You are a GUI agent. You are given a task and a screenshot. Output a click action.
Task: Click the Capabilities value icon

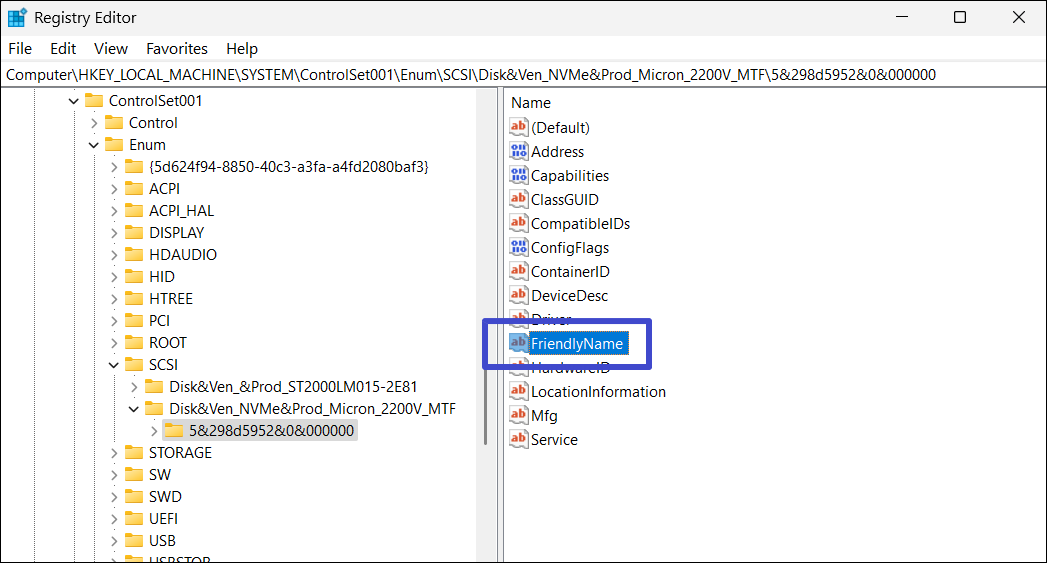coord(518,176)
